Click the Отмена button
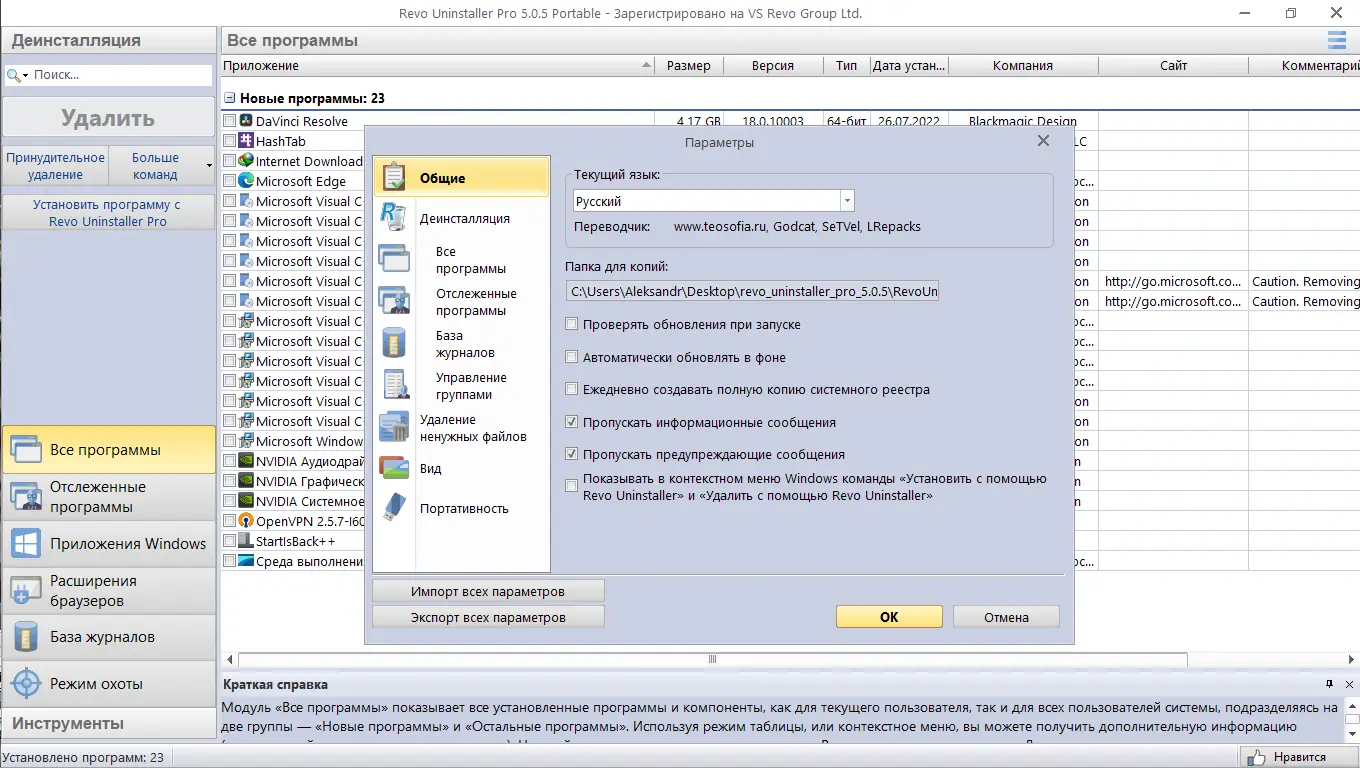 tap(1006, 617)
